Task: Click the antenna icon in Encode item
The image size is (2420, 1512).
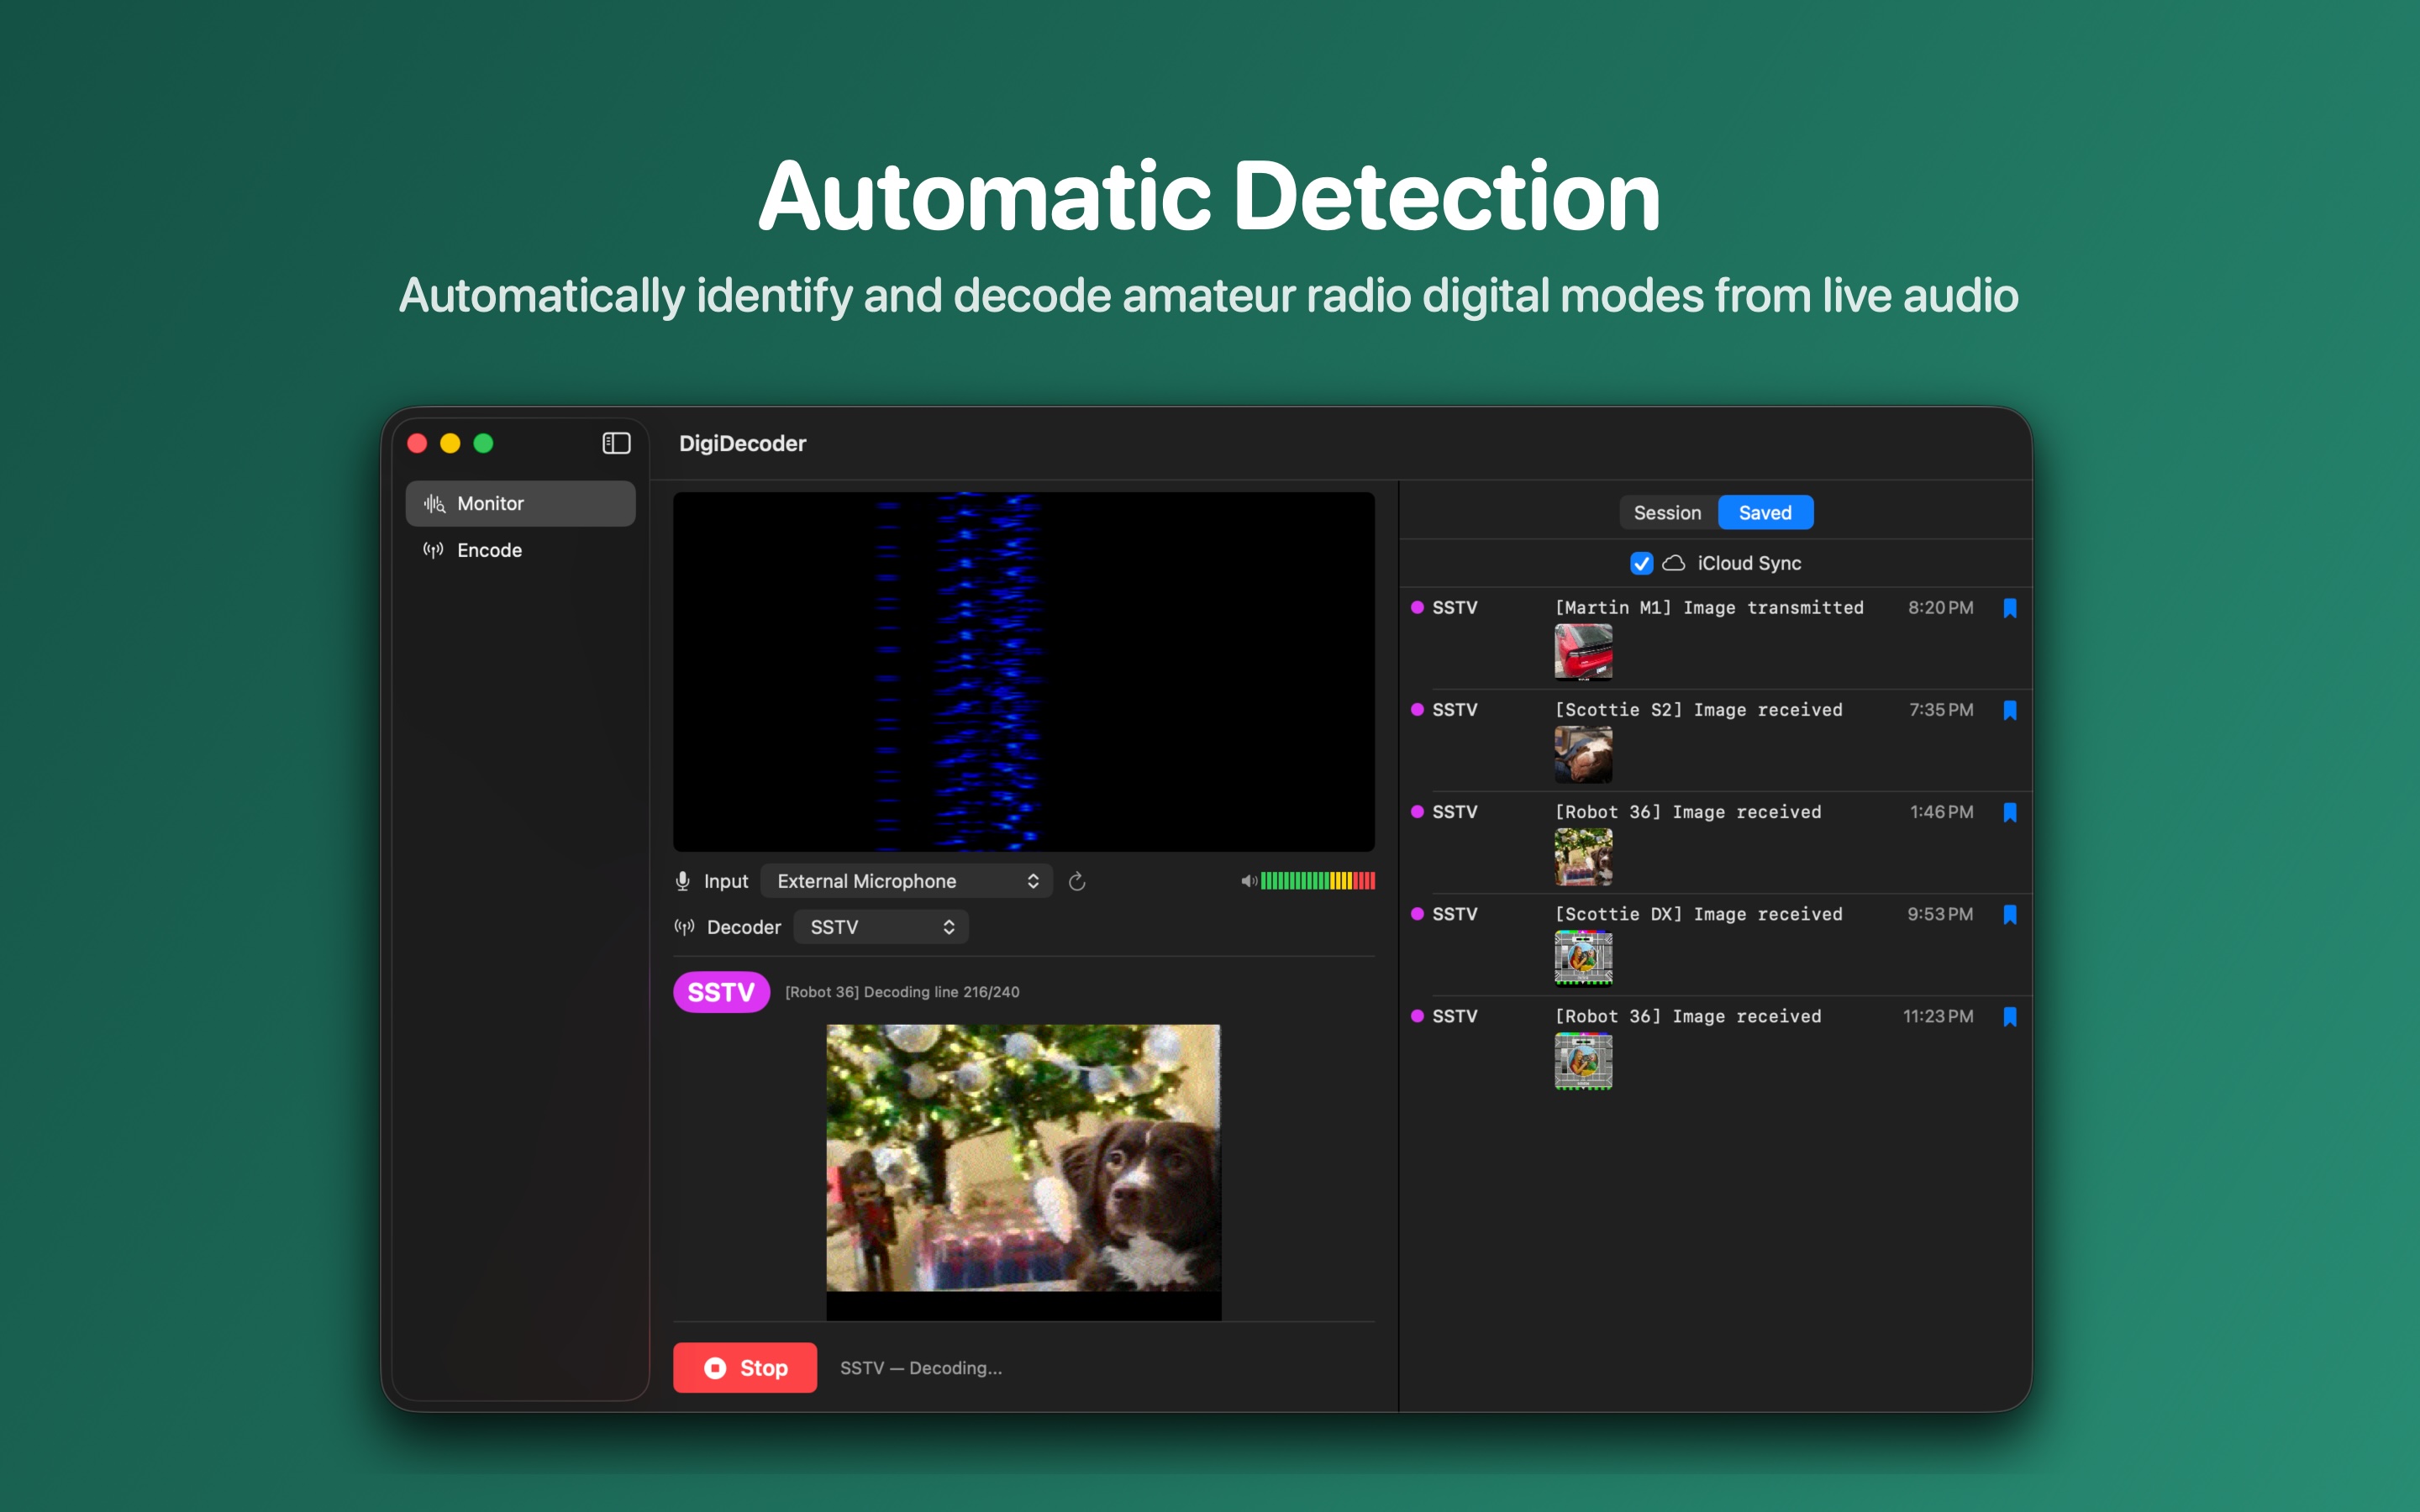Action: click(433, 550)
